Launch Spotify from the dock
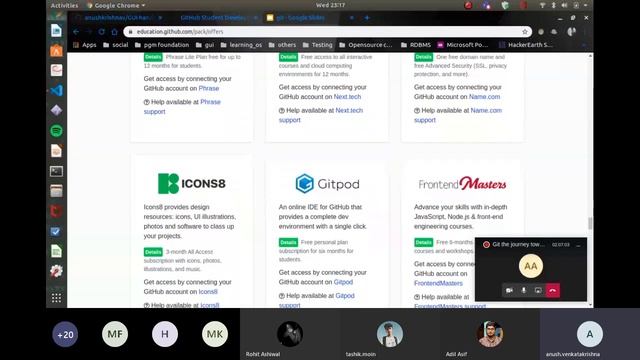The image size is (640, 360). 56,131
